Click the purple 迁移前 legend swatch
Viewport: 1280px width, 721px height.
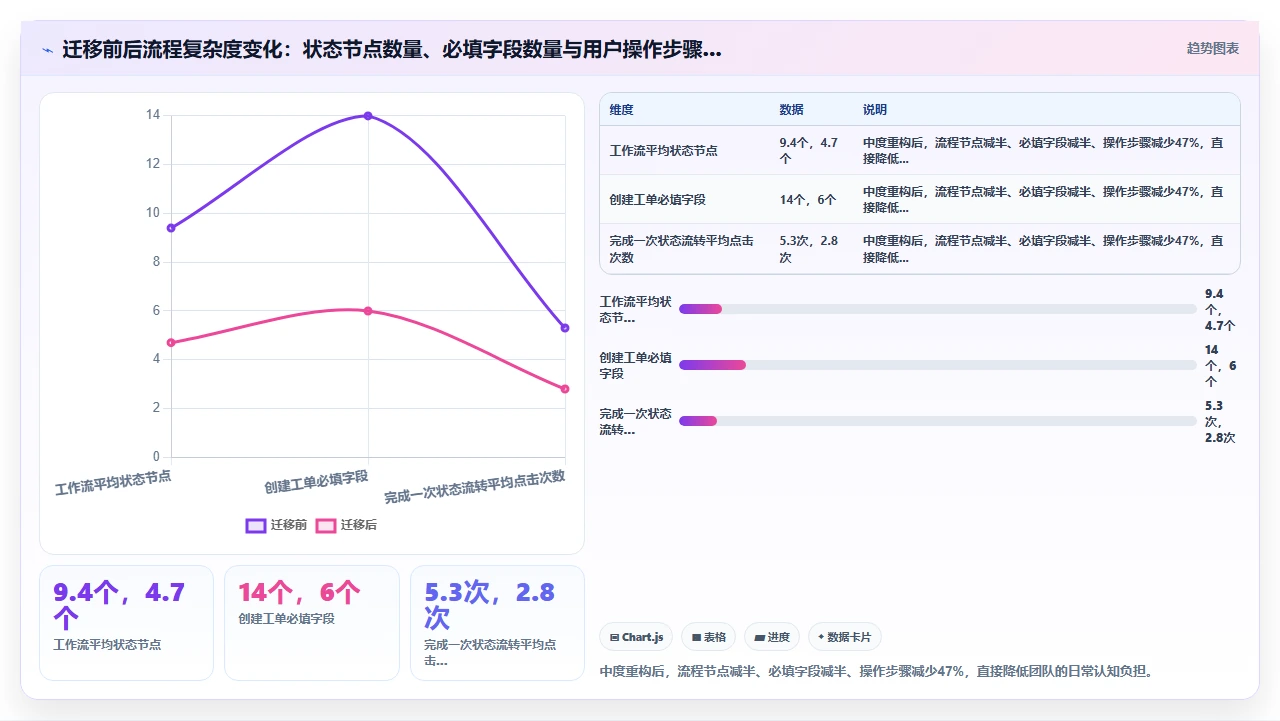click(x=256, y=525)
